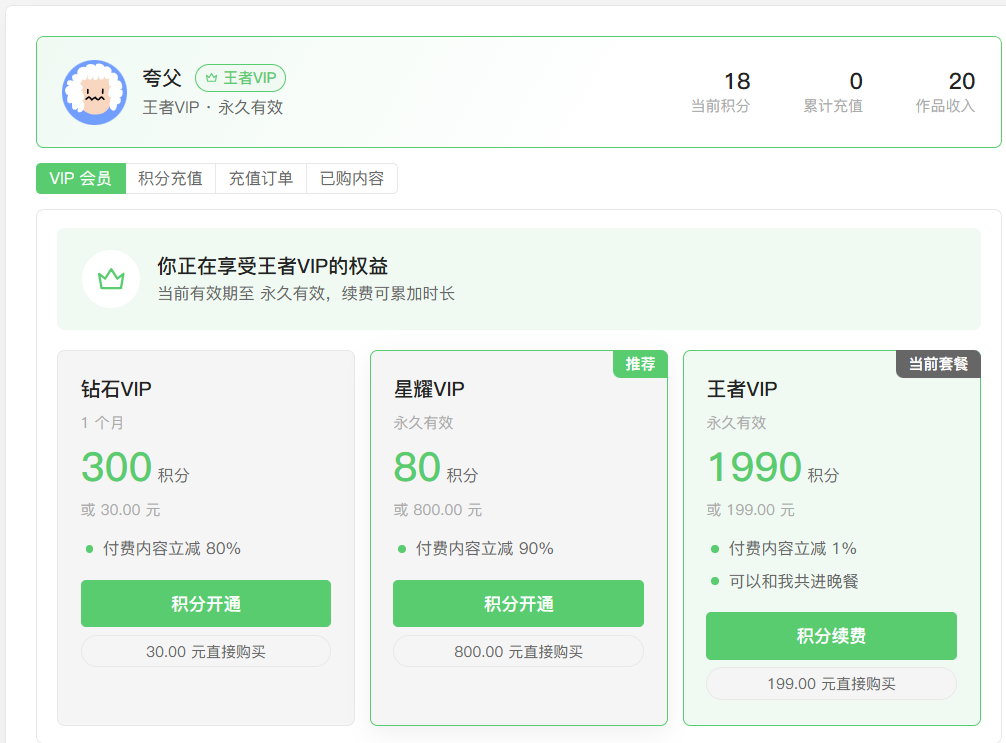1006x743 pixels.
Task: Click 付费内容立减 90% benefit text
Action: tap(484, 549)
